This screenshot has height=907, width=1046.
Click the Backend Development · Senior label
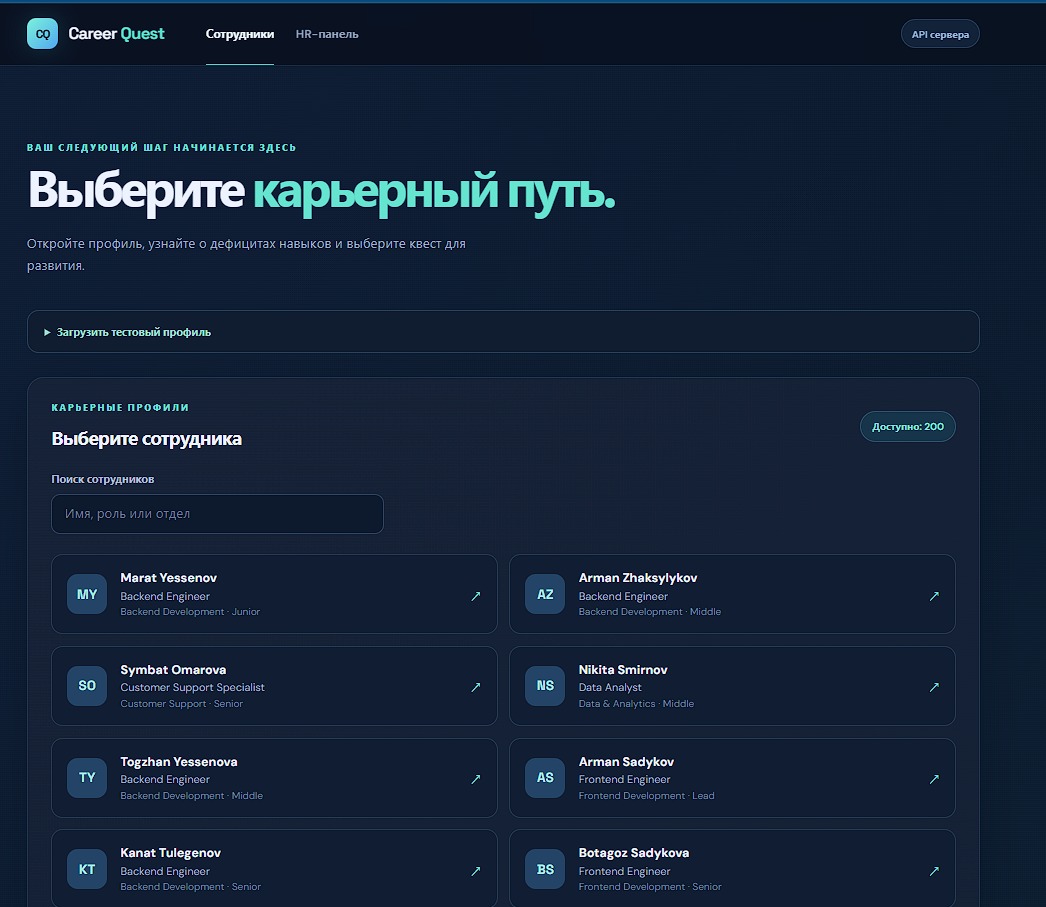pyautogui.click(x=190, y=887)
